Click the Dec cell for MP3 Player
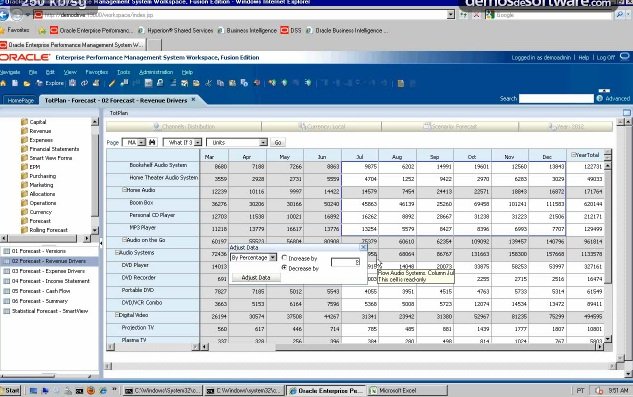The width and height of the screenshot is (633, 397). click(x=547, y=229)
